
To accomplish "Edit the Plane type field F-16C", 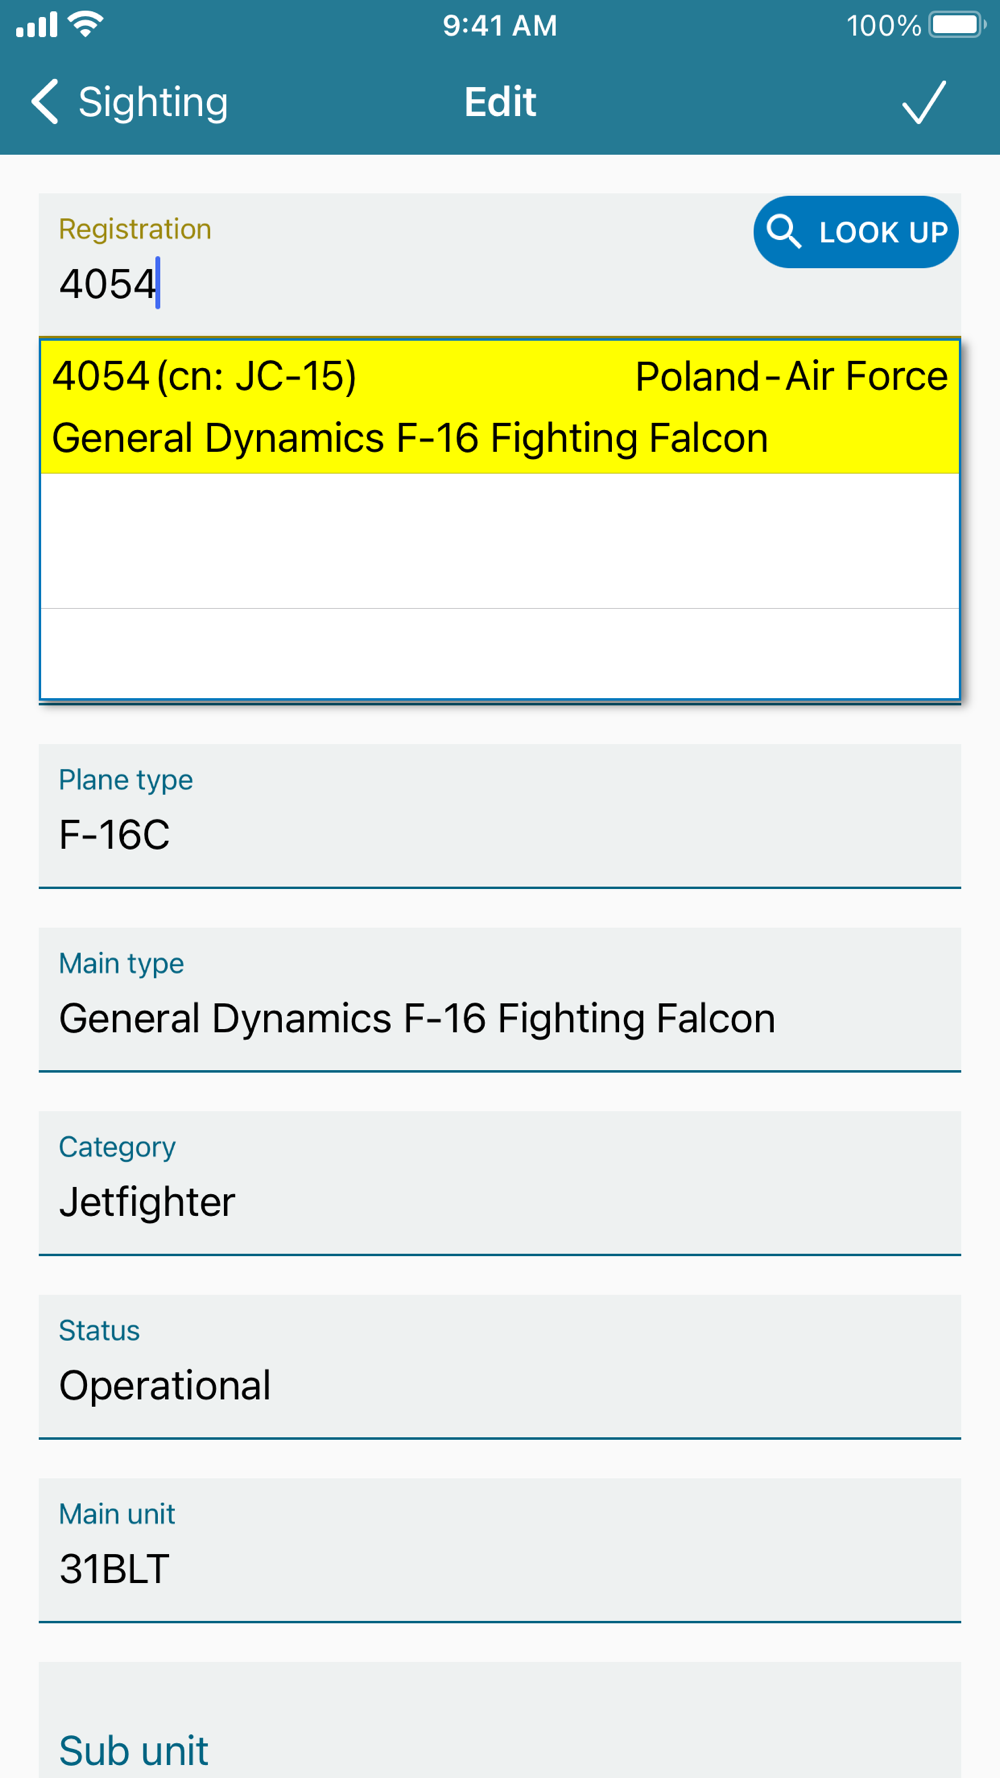I will 500,816.
